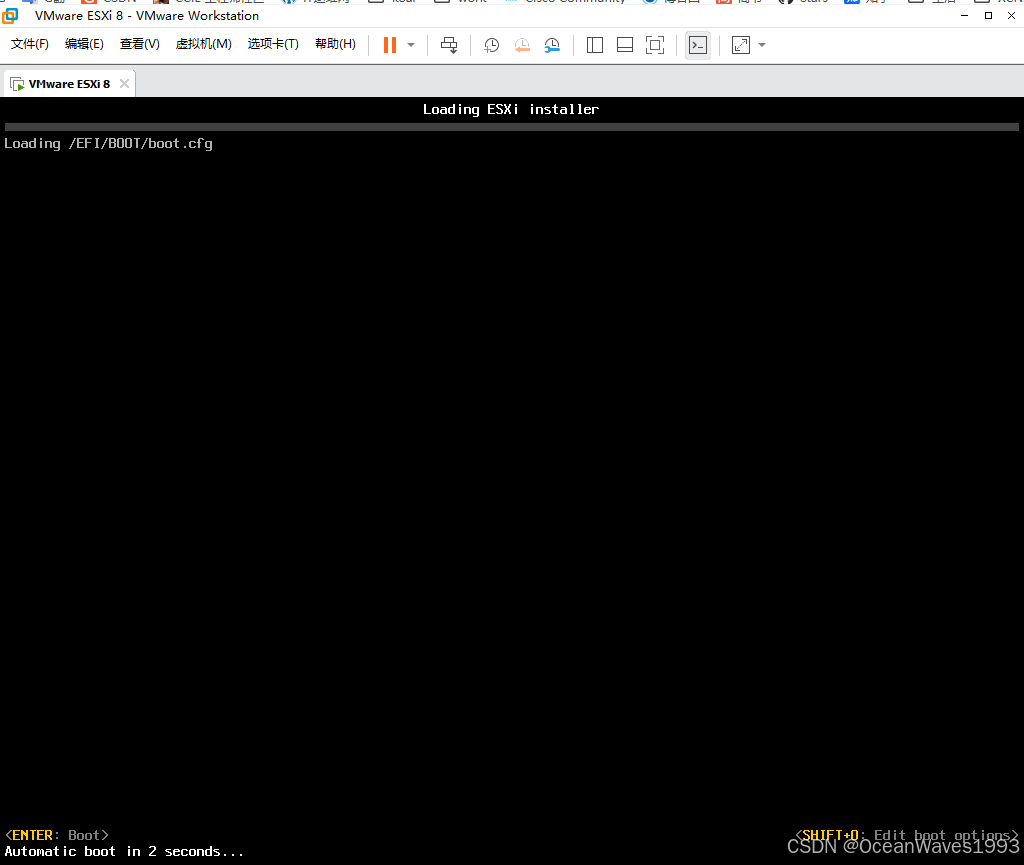This screenshot has width=1024, height=865.
Task: Expand the stretch display dropdown arrow
Action: point(762,45)
